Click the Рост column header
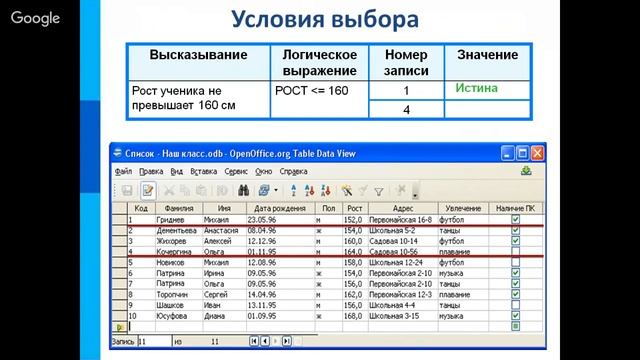Image resolution: width=640 pixels, height=360 pixels. [355, 208]
